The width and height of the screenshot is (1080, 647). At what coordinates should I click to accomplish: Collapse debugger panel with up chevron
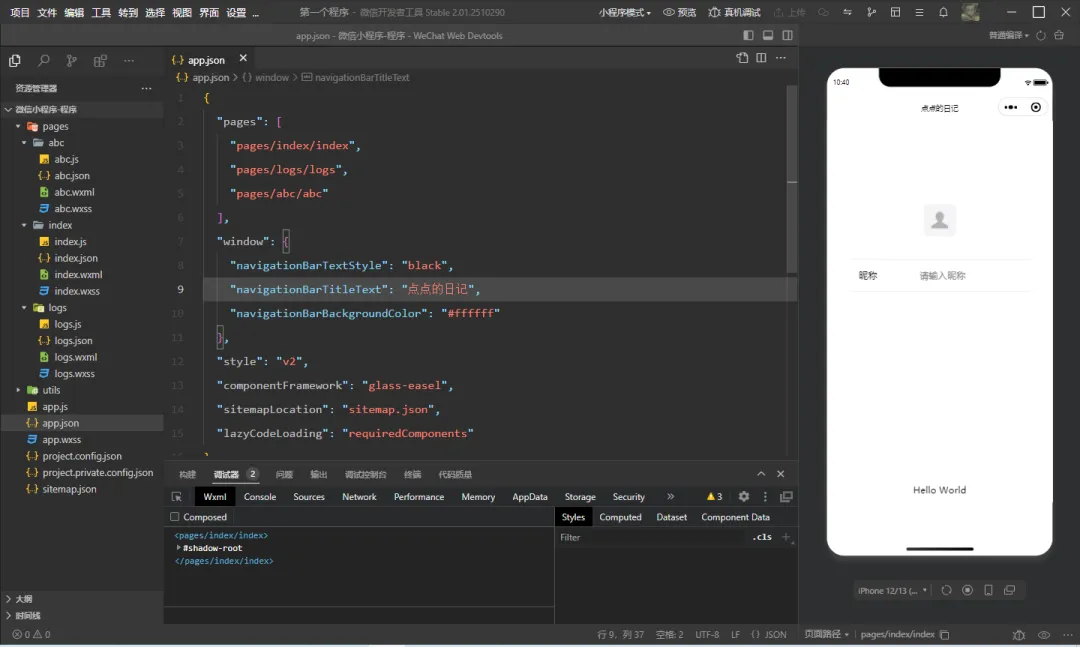click(x=761, y=473)
